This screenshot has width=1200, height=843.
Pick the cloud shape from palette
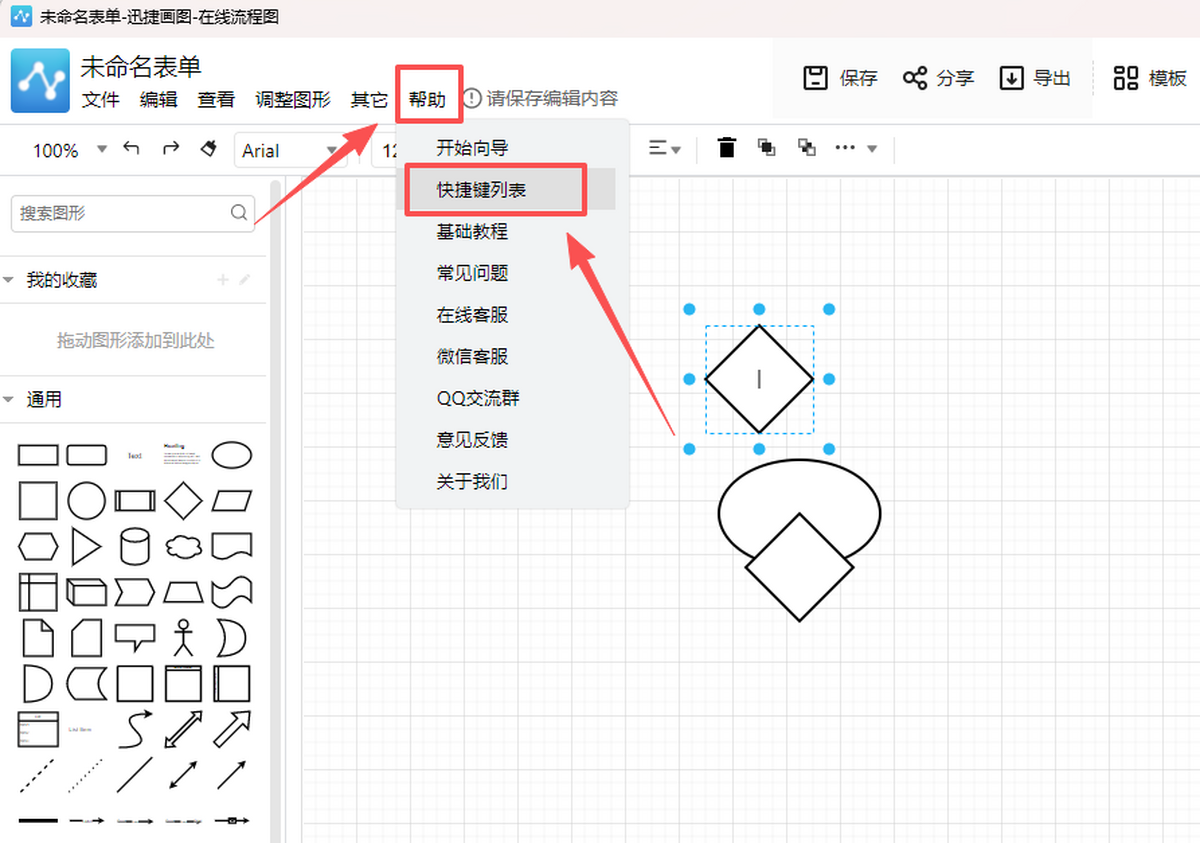183,546
